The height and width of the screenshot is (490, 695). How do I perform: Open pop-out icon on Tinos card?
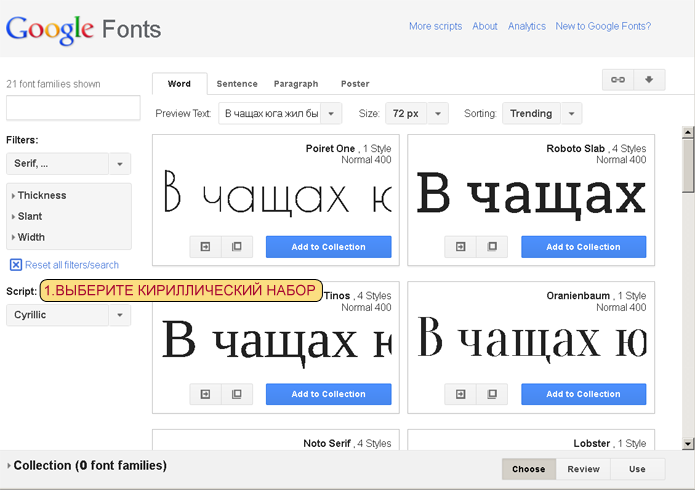[237, 394]
